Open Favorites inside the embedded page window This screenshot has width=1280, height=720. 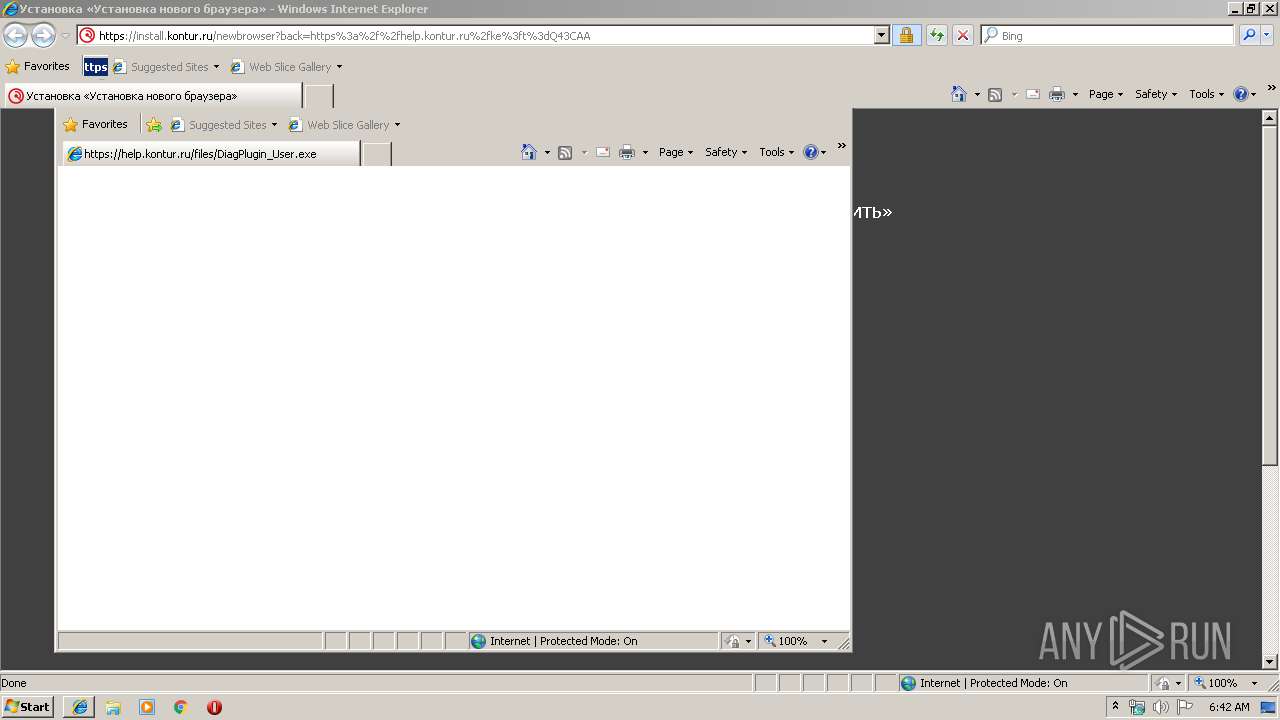pyautogui.click(x=96, y=124)
